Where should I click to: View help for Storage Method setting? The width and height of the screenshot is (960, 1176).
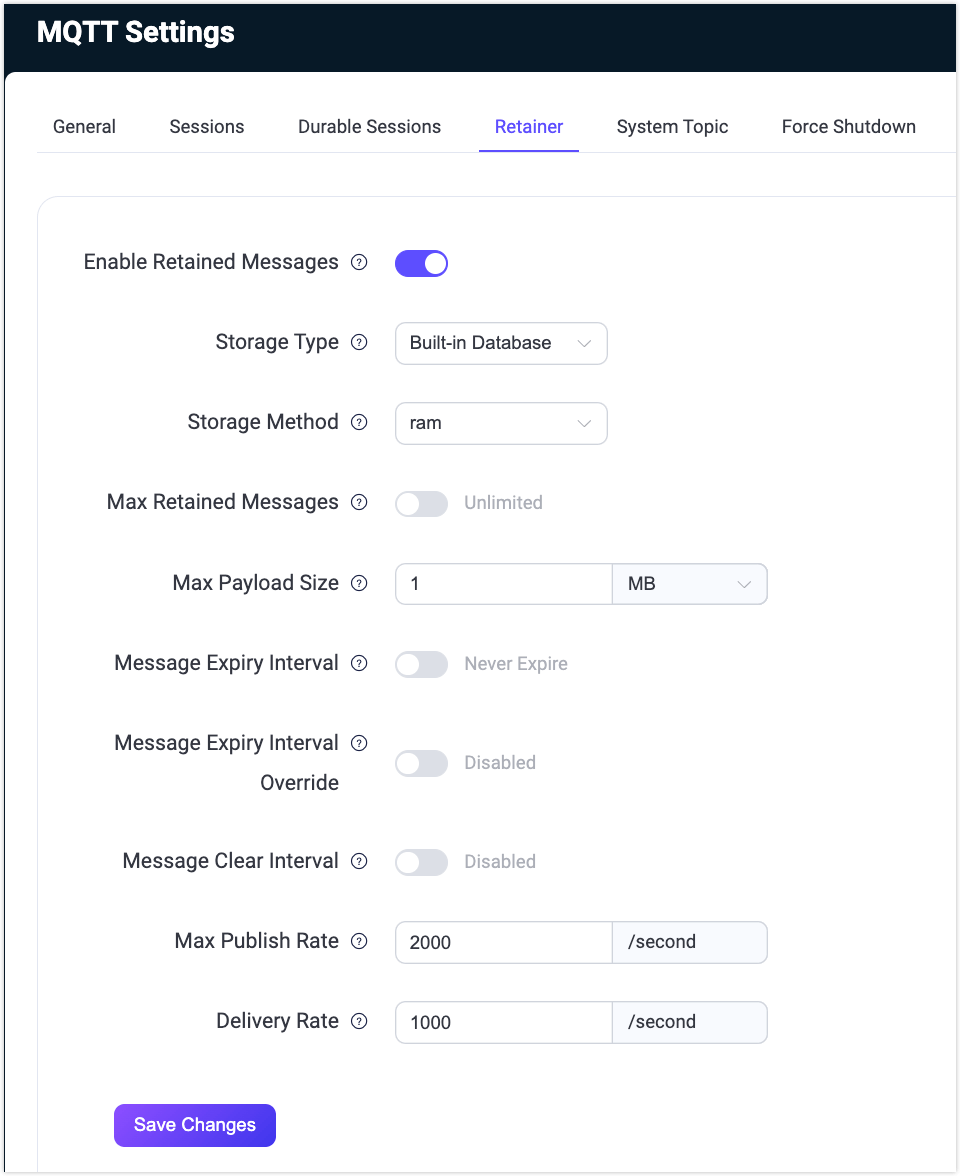point(359,423)
